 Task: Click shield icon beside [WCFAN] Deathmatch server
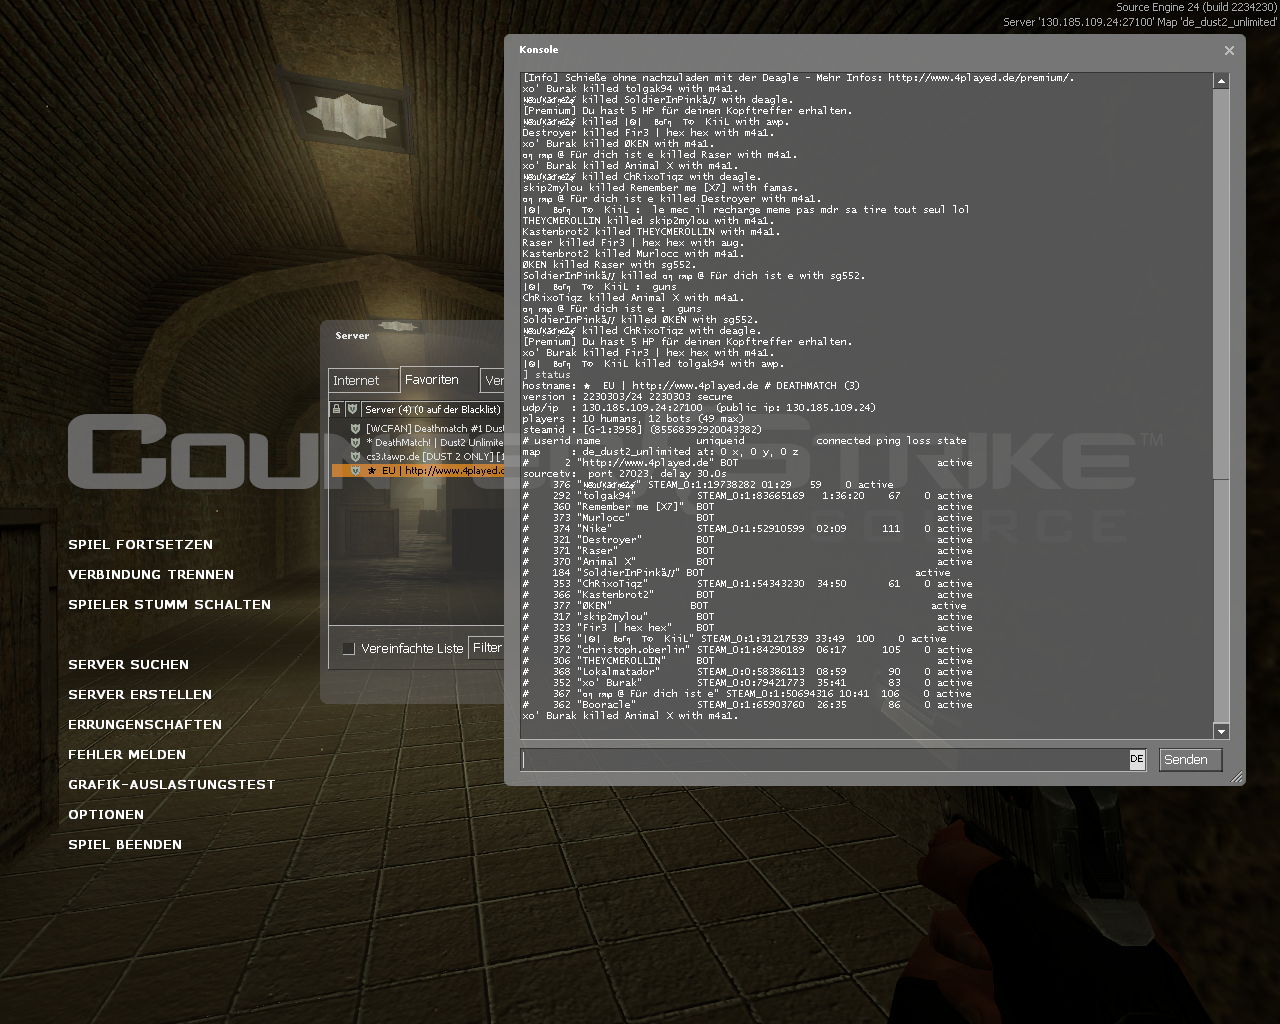click(355, 429)
